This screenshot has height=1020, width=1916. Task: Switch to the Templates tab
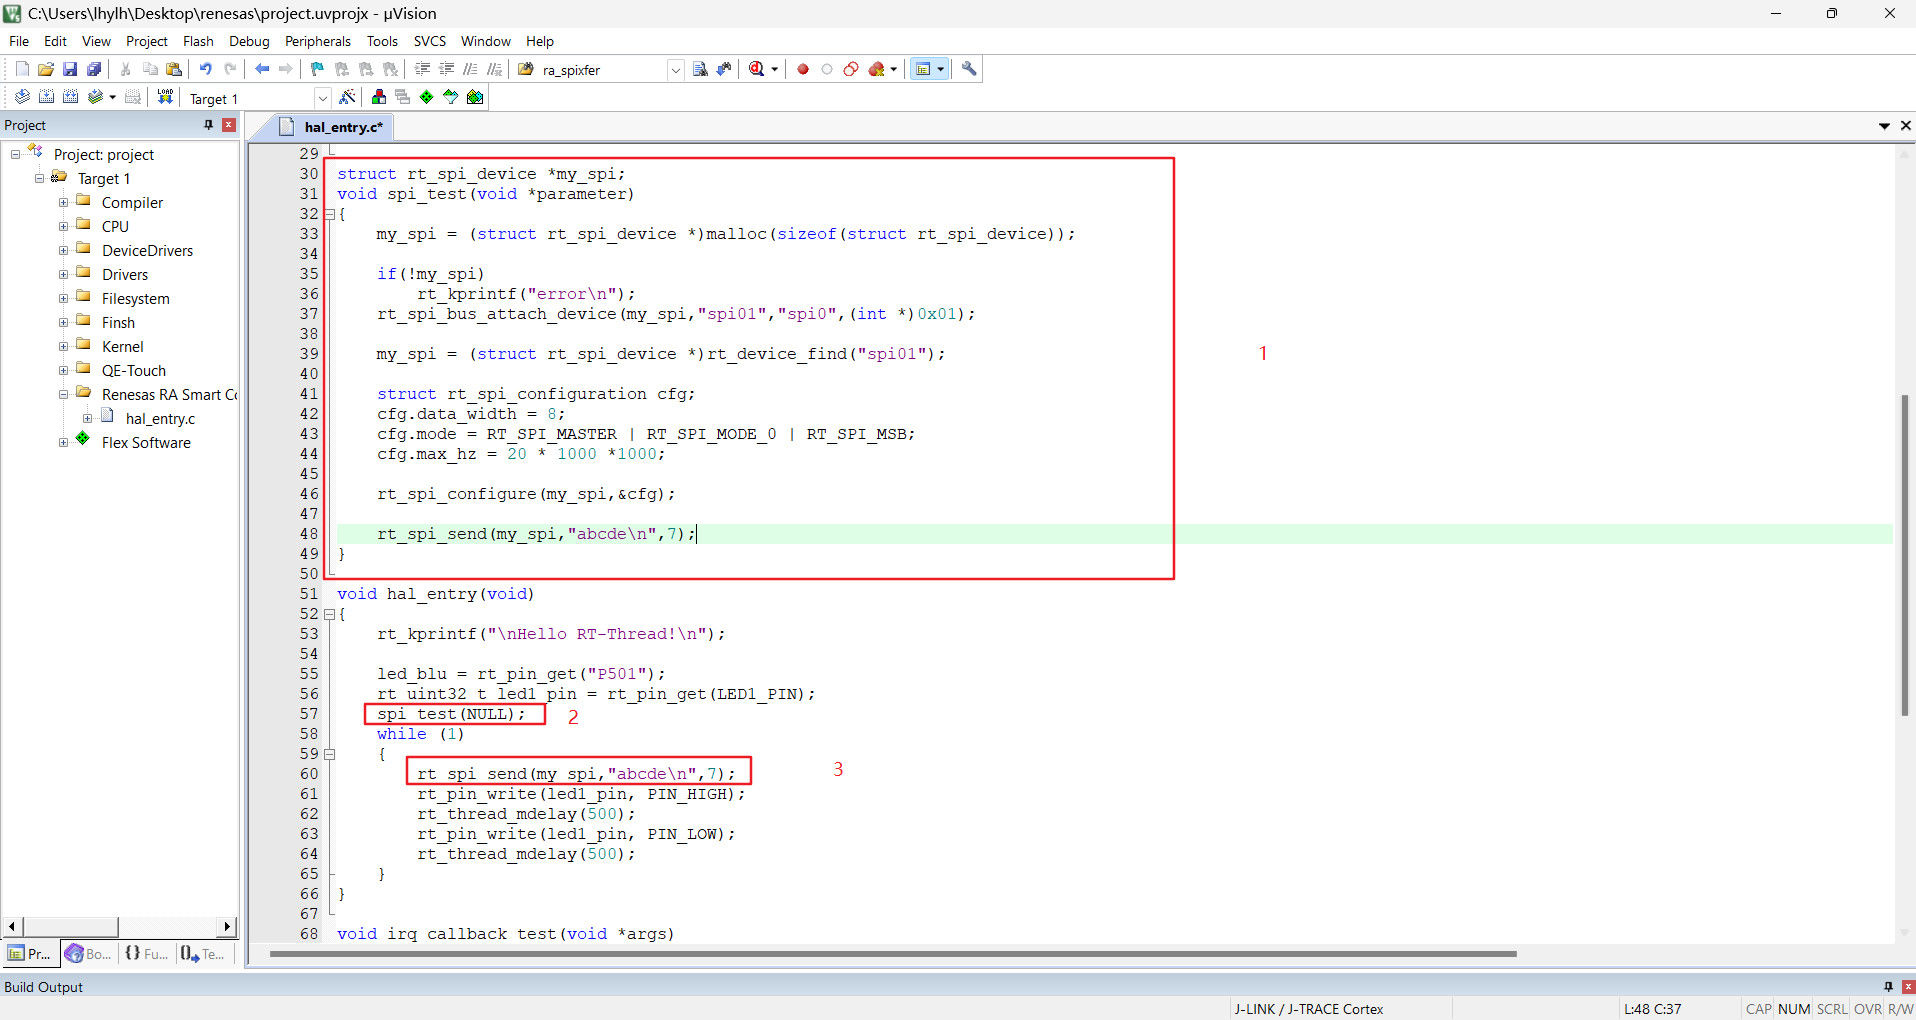tap(204, 954)
